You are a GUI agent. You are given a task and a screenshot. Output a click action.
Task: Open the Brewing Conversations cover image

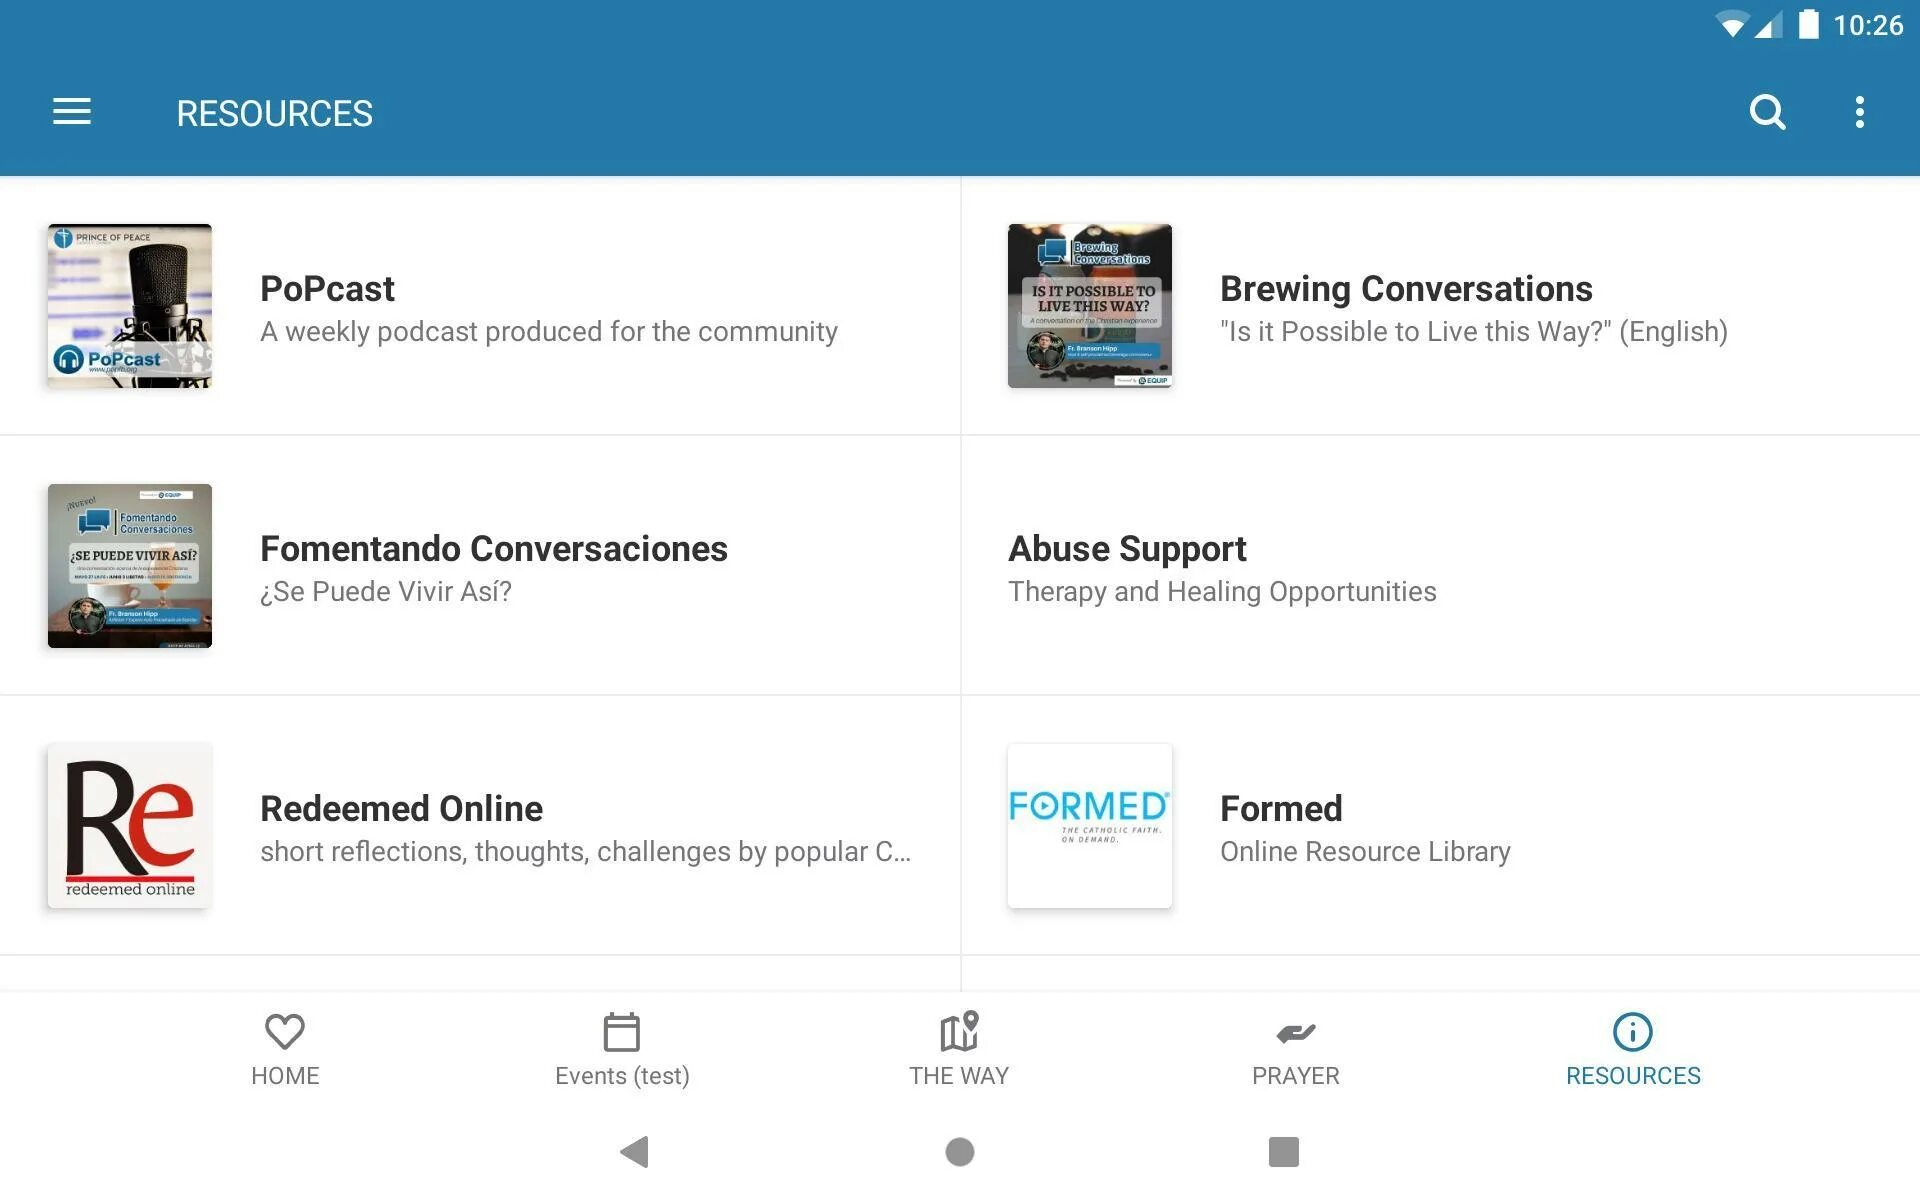click(1090, 306)
